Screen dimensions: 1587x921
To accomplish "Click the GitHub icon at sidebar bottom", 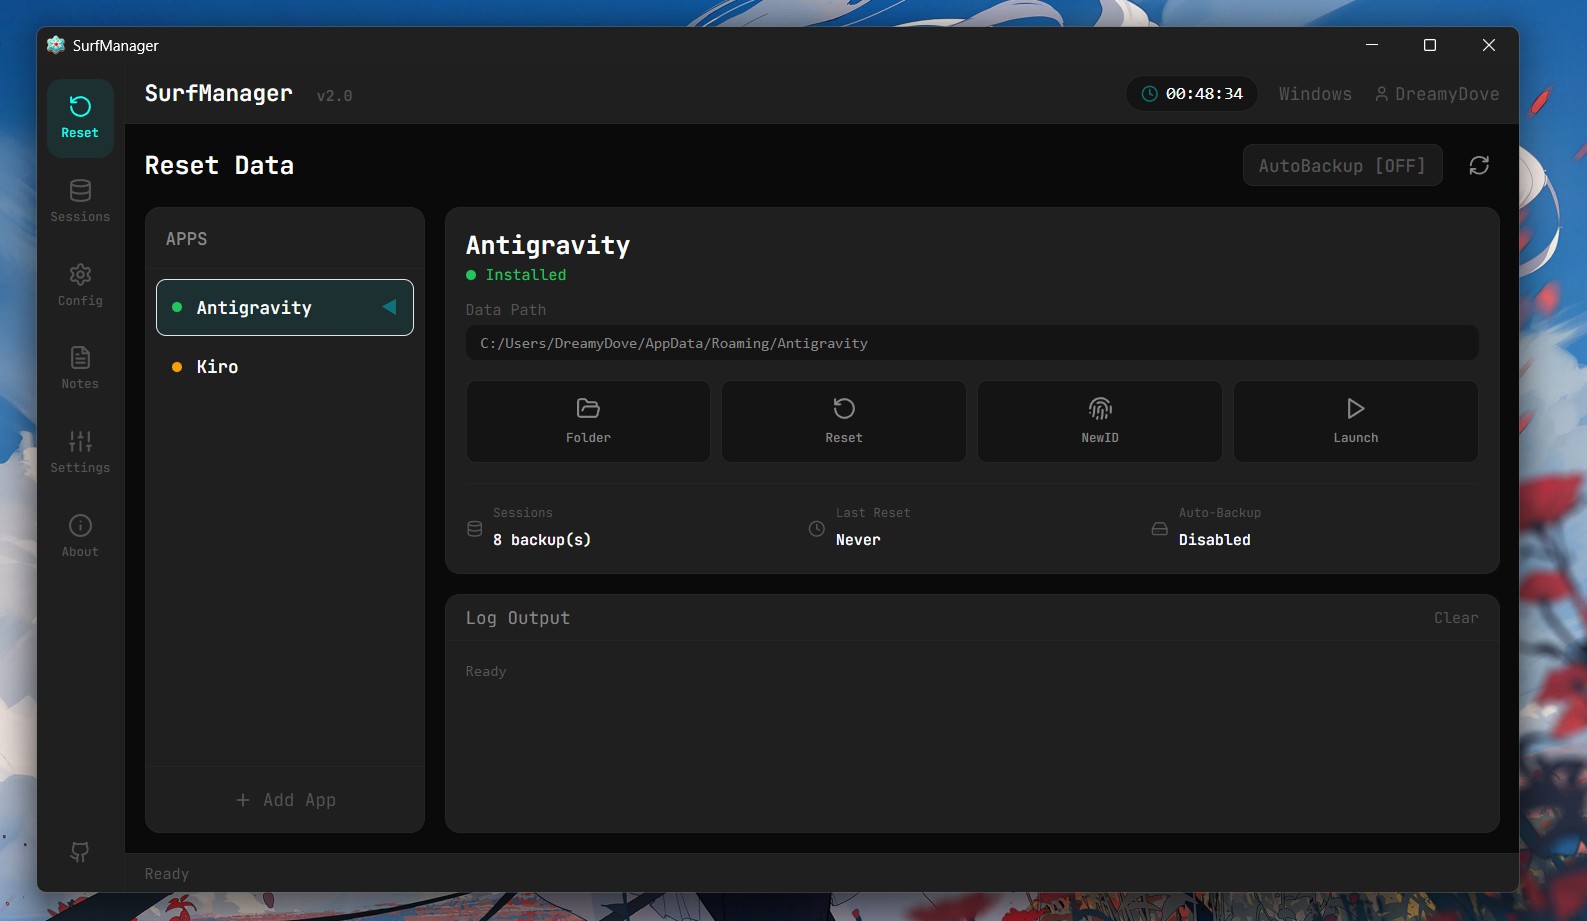I will [80, 851].
